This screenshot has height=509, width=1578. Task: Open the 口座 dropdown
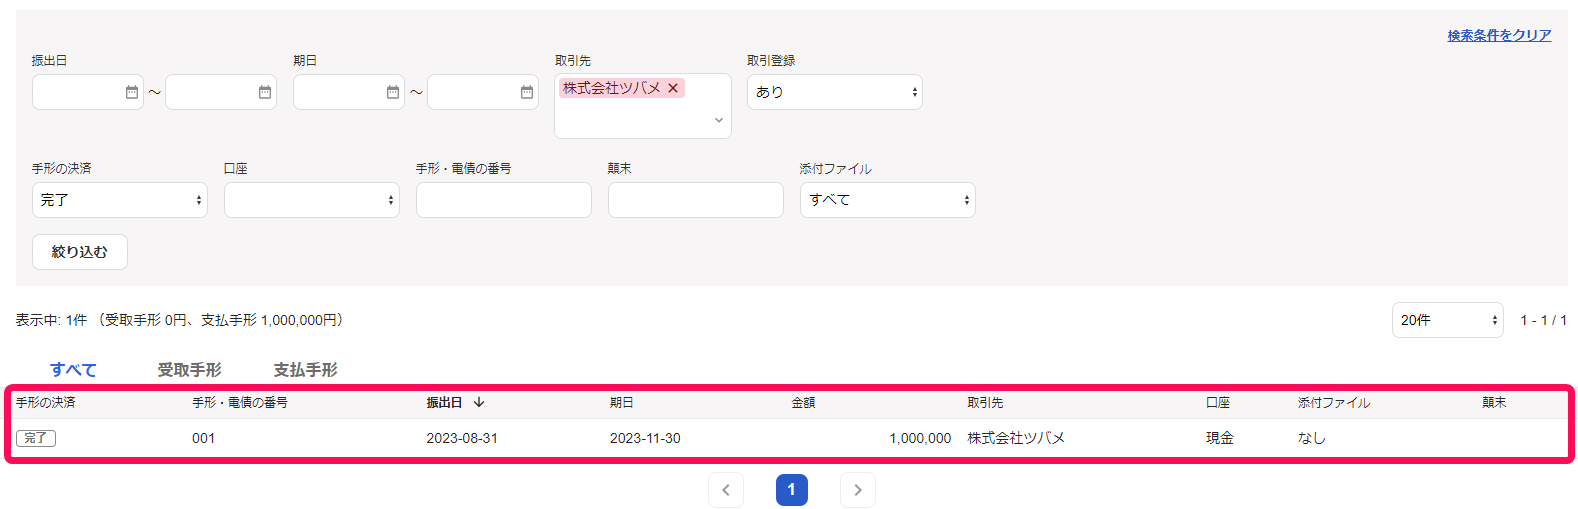click(312, 200)
